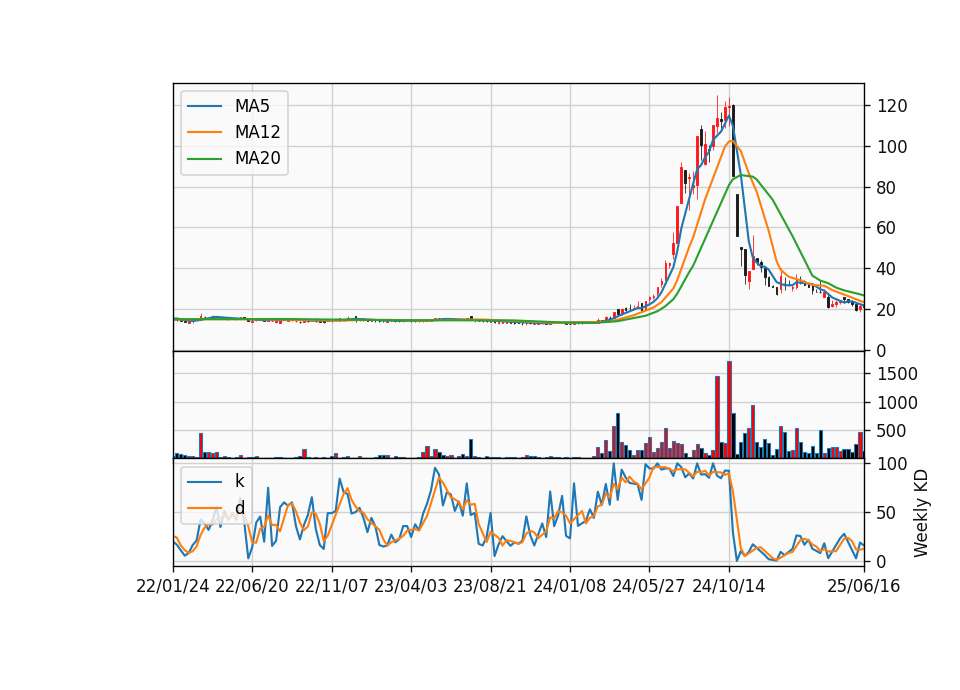Click the 500 volume axis label
The image size is (960, 690).
coord(892,431)
